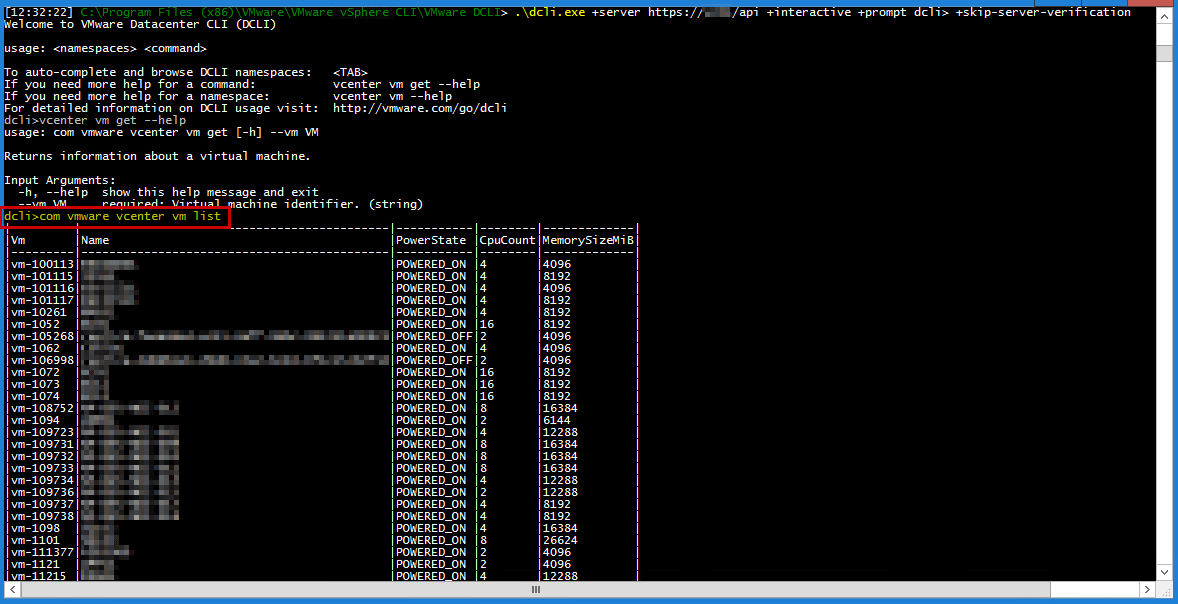
Task: Select the vm-108752 identifier
Action: click(42, 409)
